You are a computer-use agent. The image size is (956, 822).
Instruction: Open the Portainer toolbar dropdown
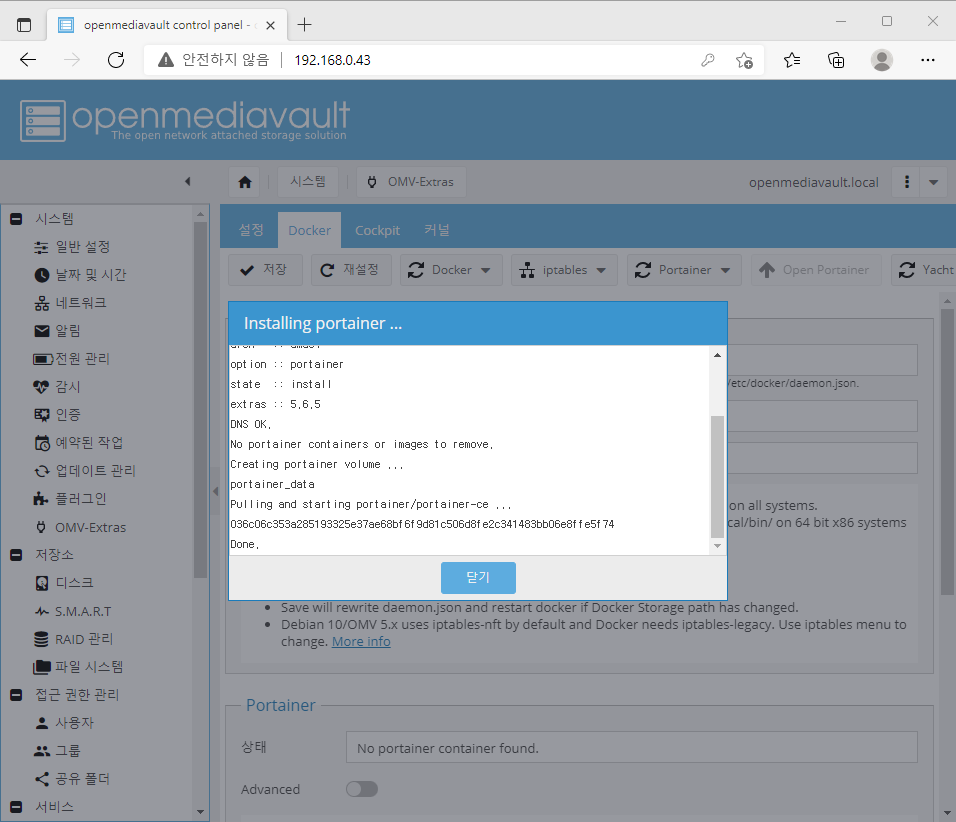tap(684, 270)
